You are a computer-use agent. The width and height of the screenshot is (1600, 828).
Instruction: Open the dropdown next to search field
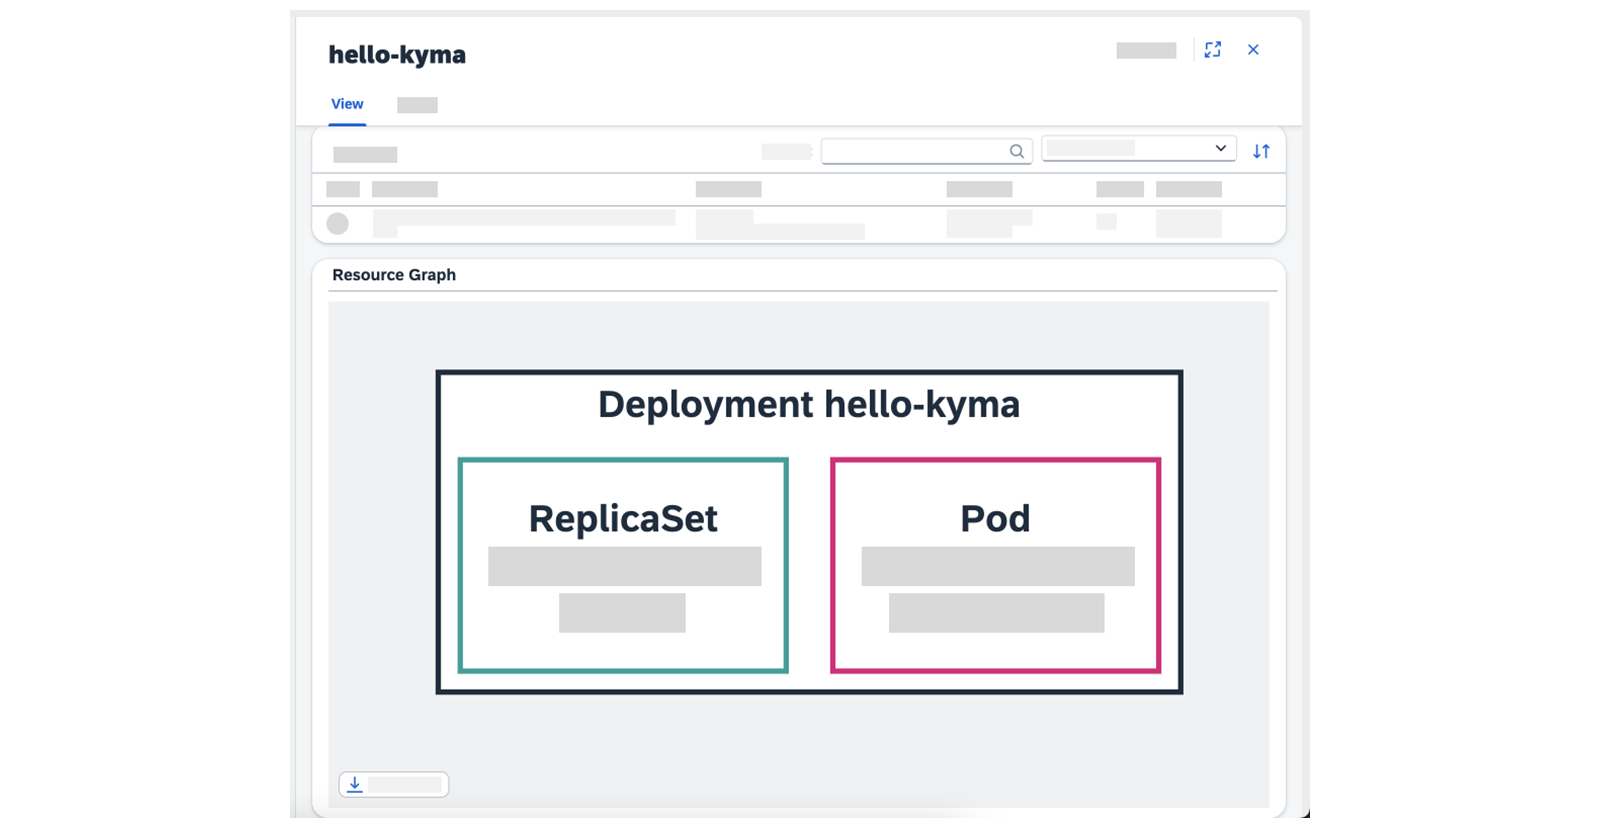[1139, 148]
